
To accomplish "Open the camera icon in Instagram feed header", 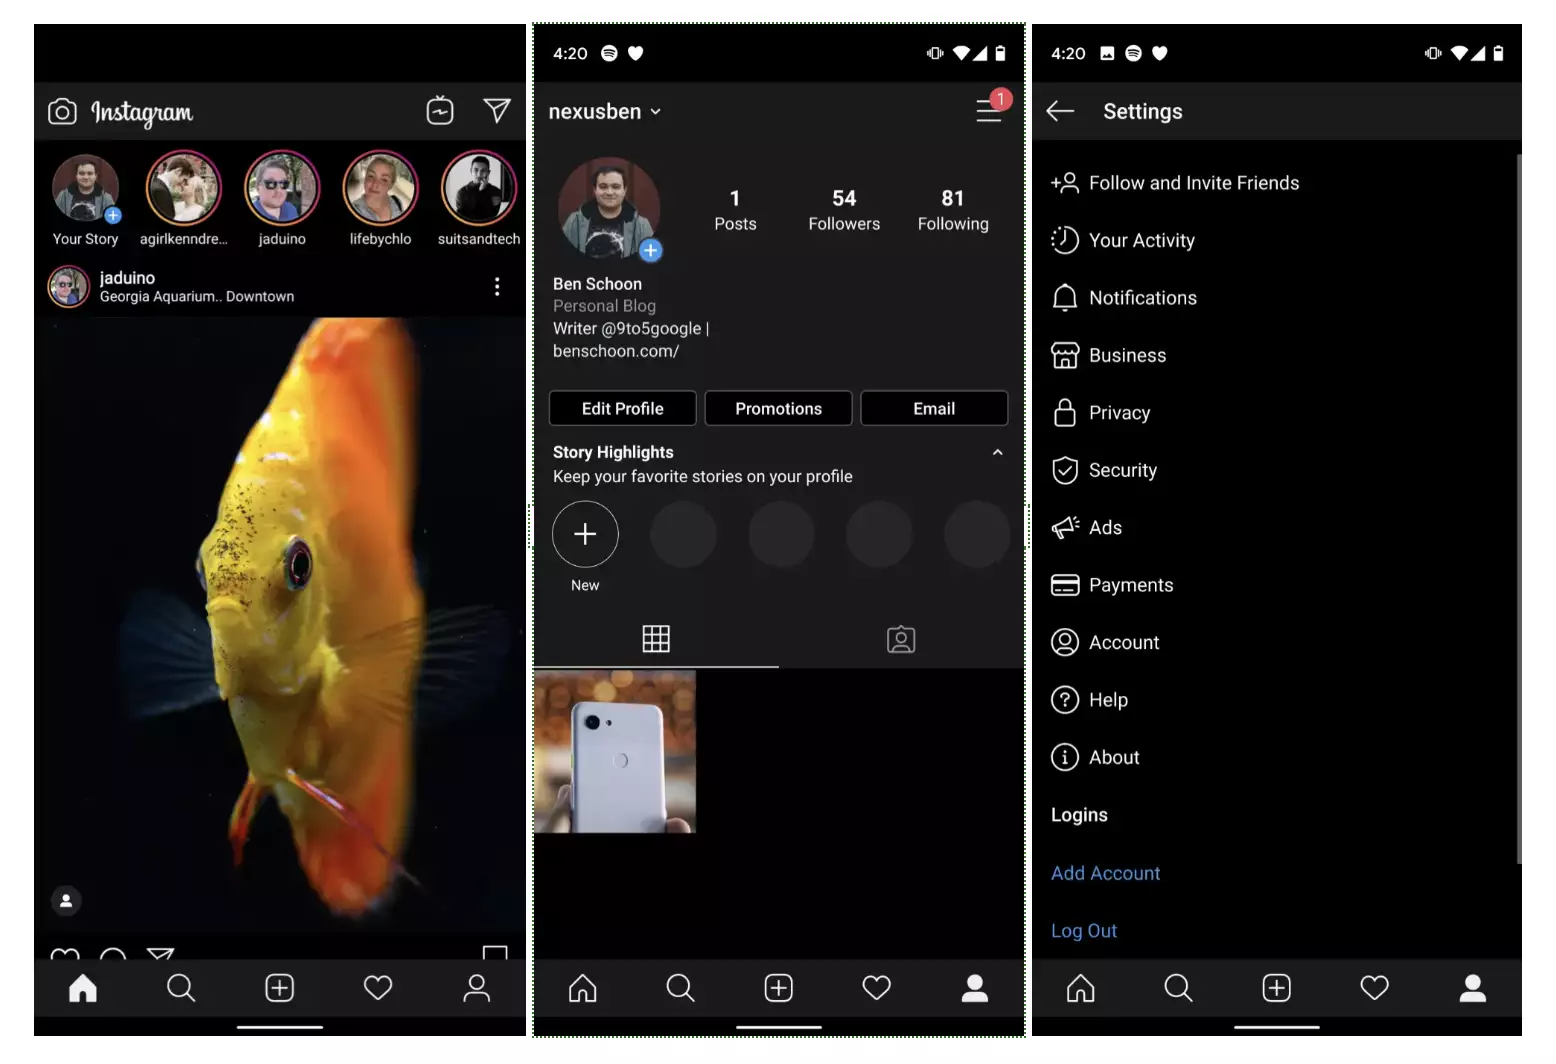I will pyautogui.click(x=62, y=111).
